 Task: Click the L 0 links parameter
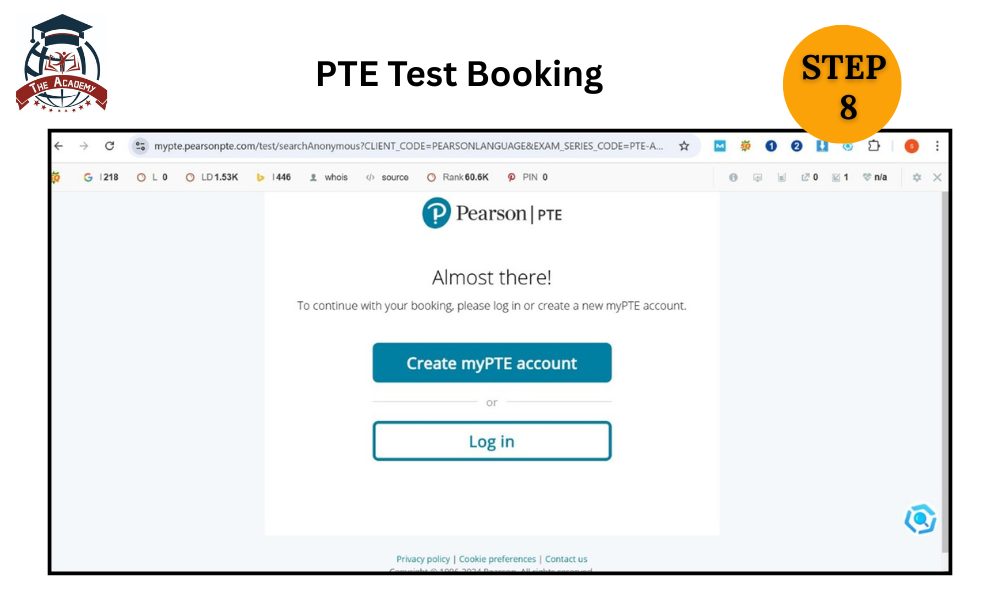tap(152, 177)
